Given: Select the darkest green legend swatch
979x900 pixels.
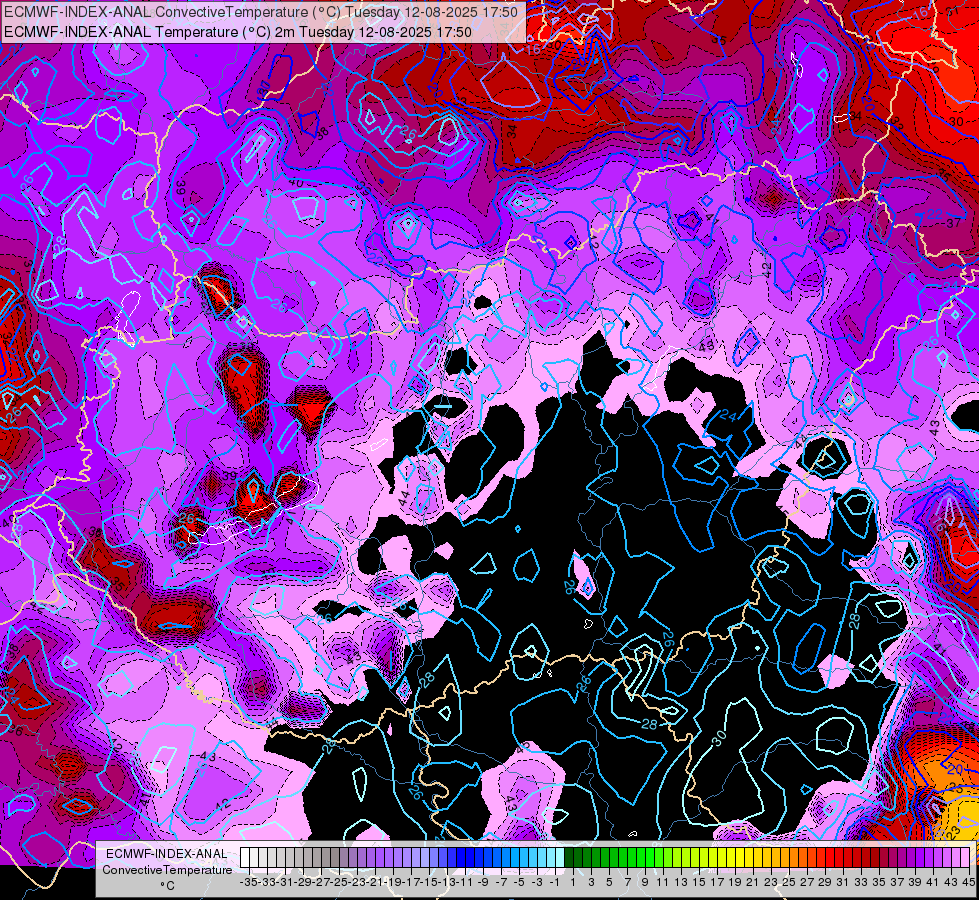Looking at the screenshot, I should [569, 857].
